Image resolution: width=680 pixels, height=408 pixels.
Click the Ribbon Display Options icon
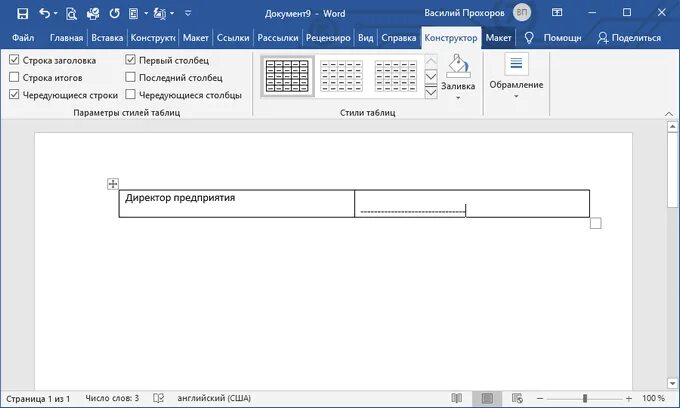(x=557, y=13)
